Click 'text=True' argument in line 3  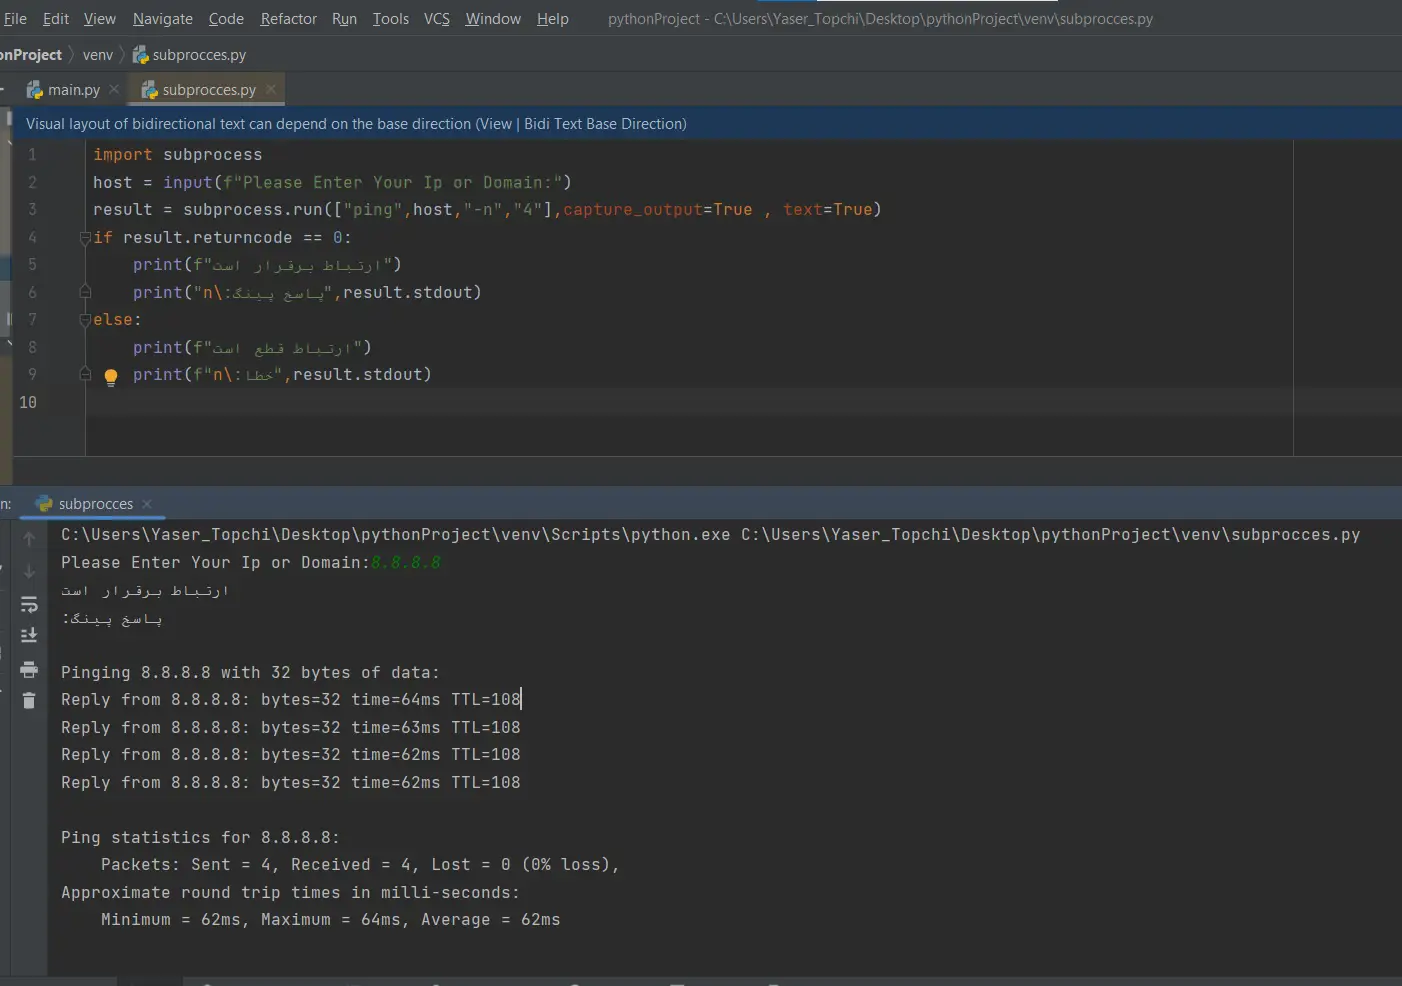(x=827, y=210)
